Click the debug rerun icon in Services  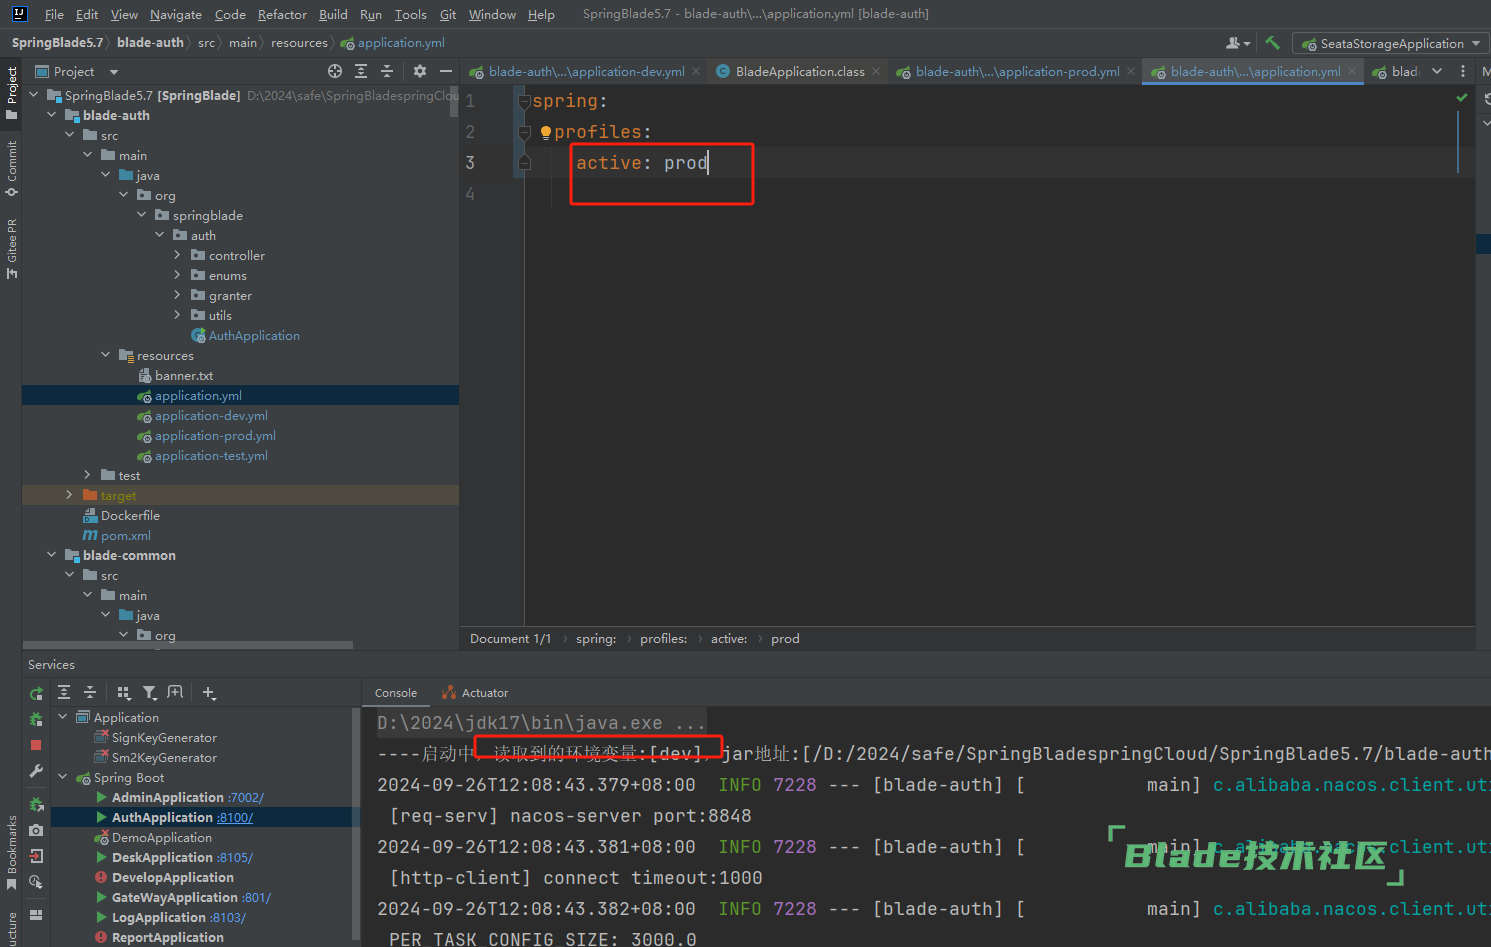pos(36,719)
